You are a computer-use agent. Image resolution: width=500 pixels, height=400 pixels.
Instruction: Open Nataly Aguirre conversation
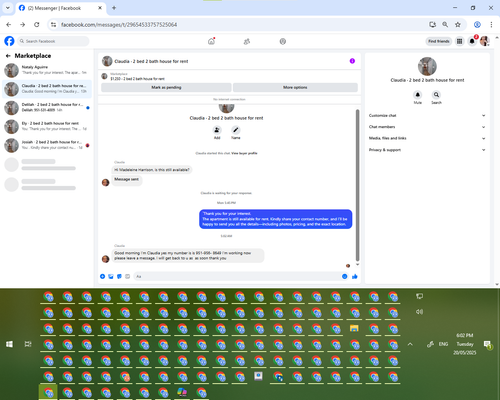(x=47, y=70)
